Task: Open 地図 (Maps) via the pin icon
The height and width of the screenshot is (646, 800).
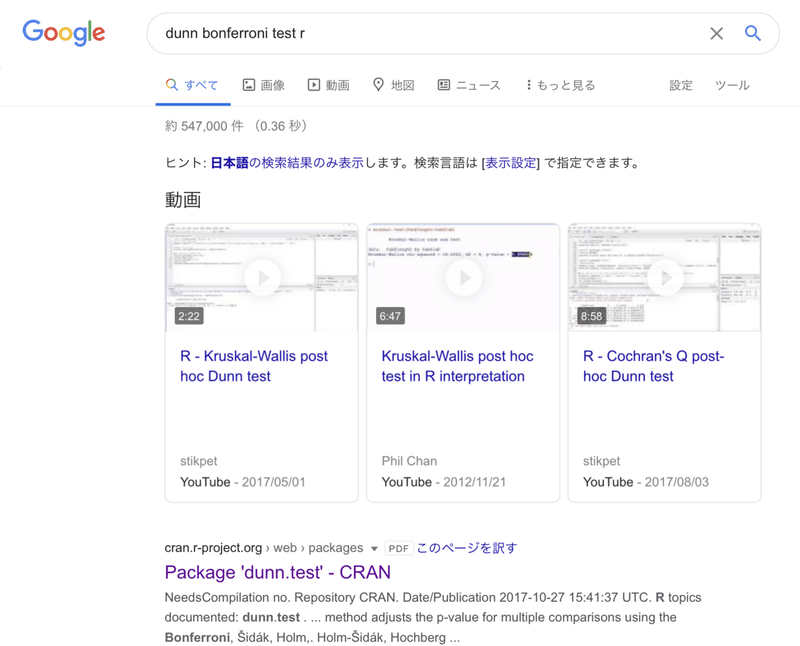Action: (381, 85)
